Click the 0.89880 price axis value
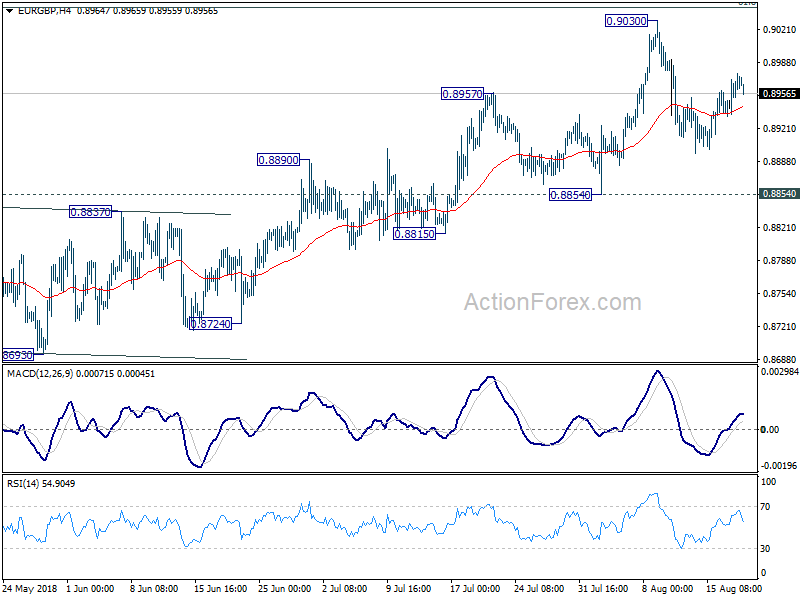This screenshot has width=800, height=600. pyautogui.click(x=780, y=63)
